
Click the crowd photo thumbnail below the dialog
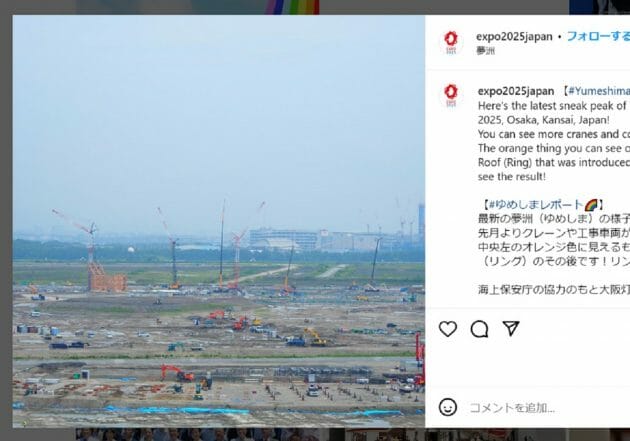coord(201,435)
